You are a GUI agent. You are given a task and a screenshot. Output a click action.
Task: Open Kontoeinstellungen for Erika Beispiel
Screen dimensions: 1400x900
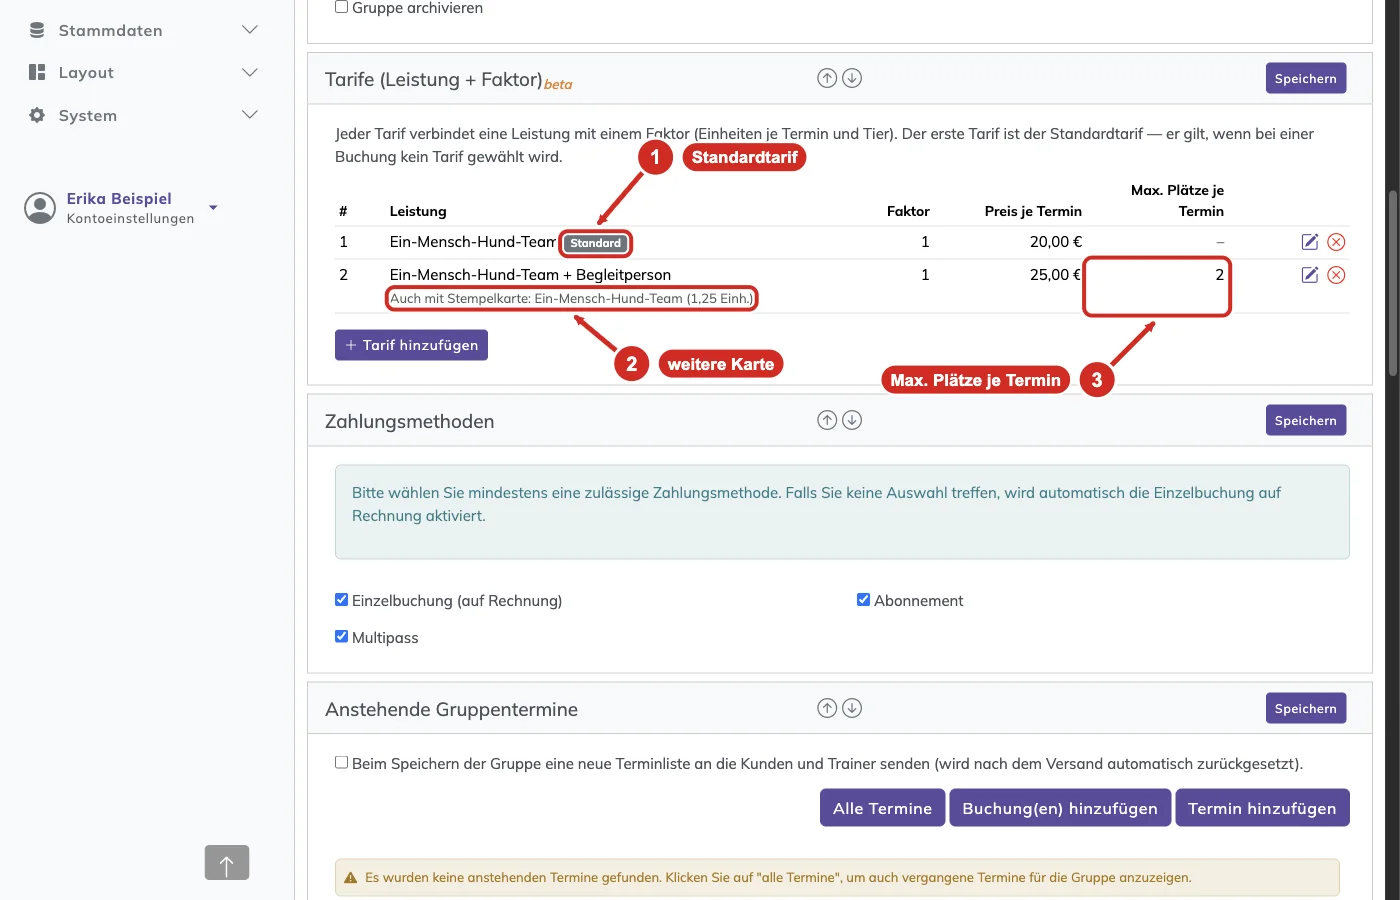click(131, 219)
